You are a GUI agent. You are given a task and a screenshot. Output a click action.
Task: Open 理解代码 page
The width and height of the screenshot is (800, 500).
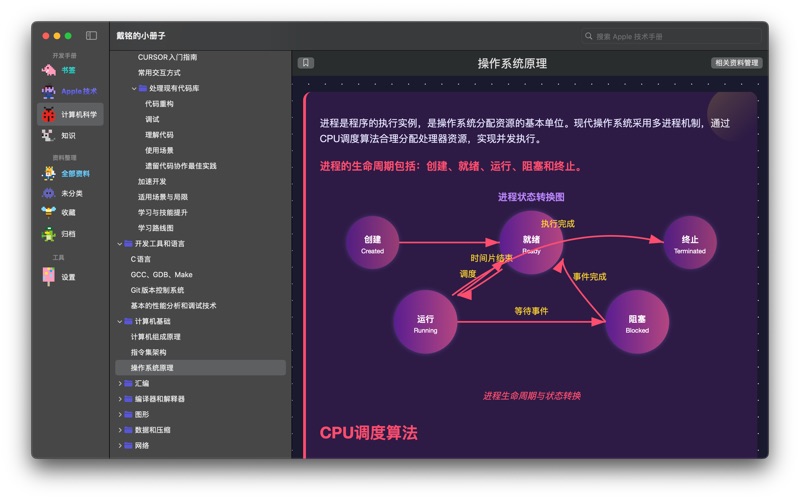click(159, 135)
